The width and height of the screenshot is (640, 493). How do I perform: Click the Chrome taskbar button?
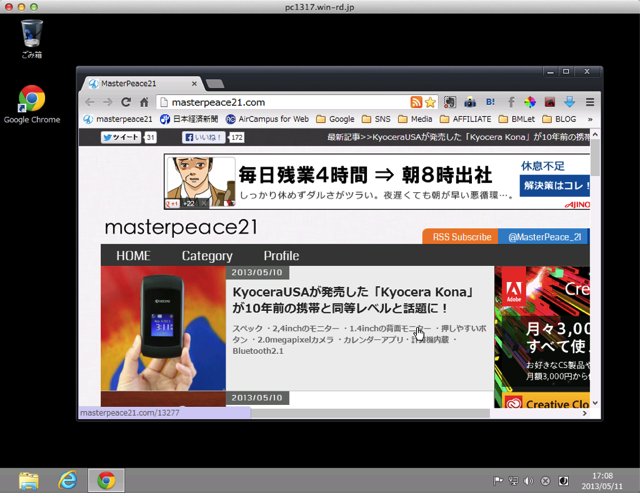click(106, 480)
